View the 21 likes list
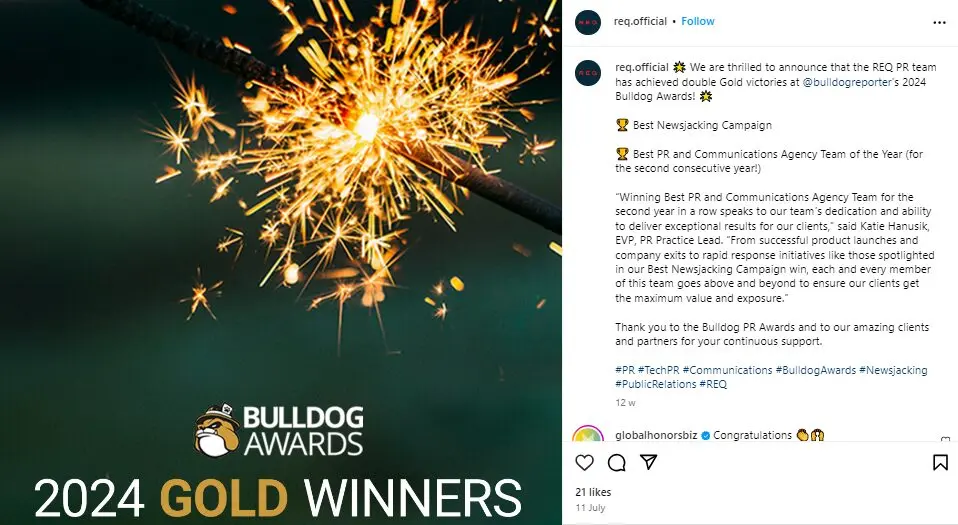The width and height of the screenshot is (958, 525). pyautogui.click(x=593, y=493)
